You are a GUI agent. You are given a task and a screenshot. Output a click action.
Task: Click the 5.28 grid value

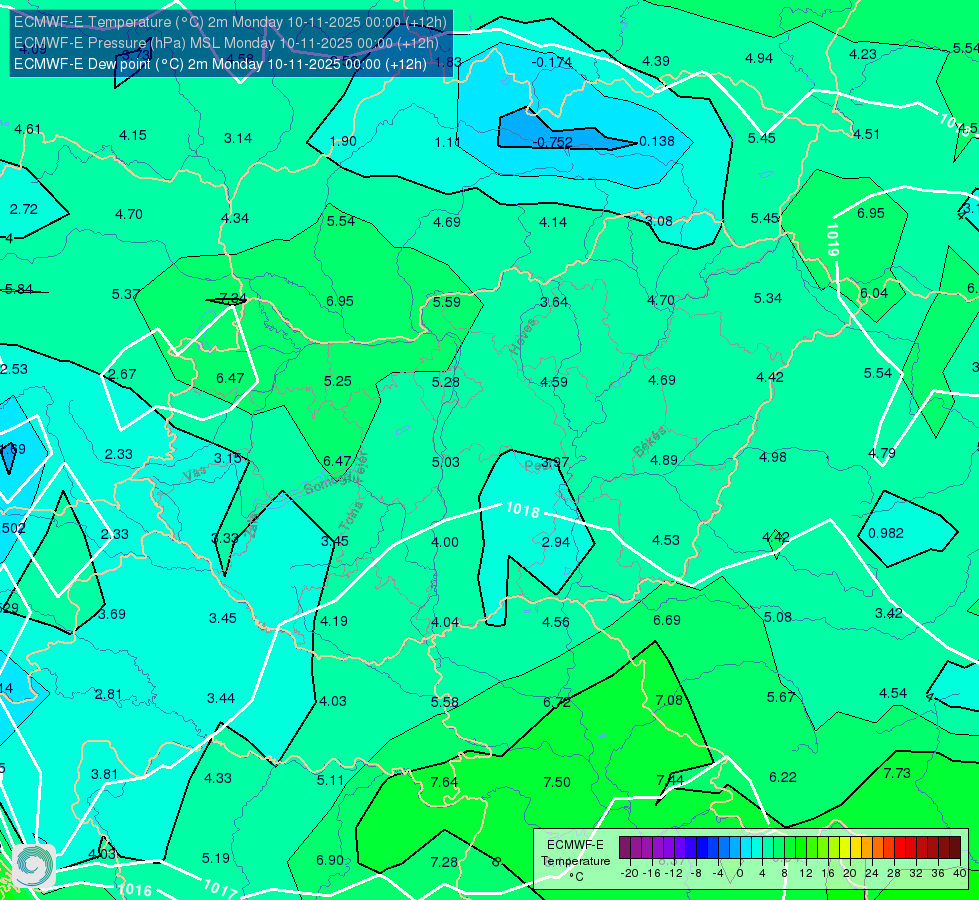tap(446, 382)
